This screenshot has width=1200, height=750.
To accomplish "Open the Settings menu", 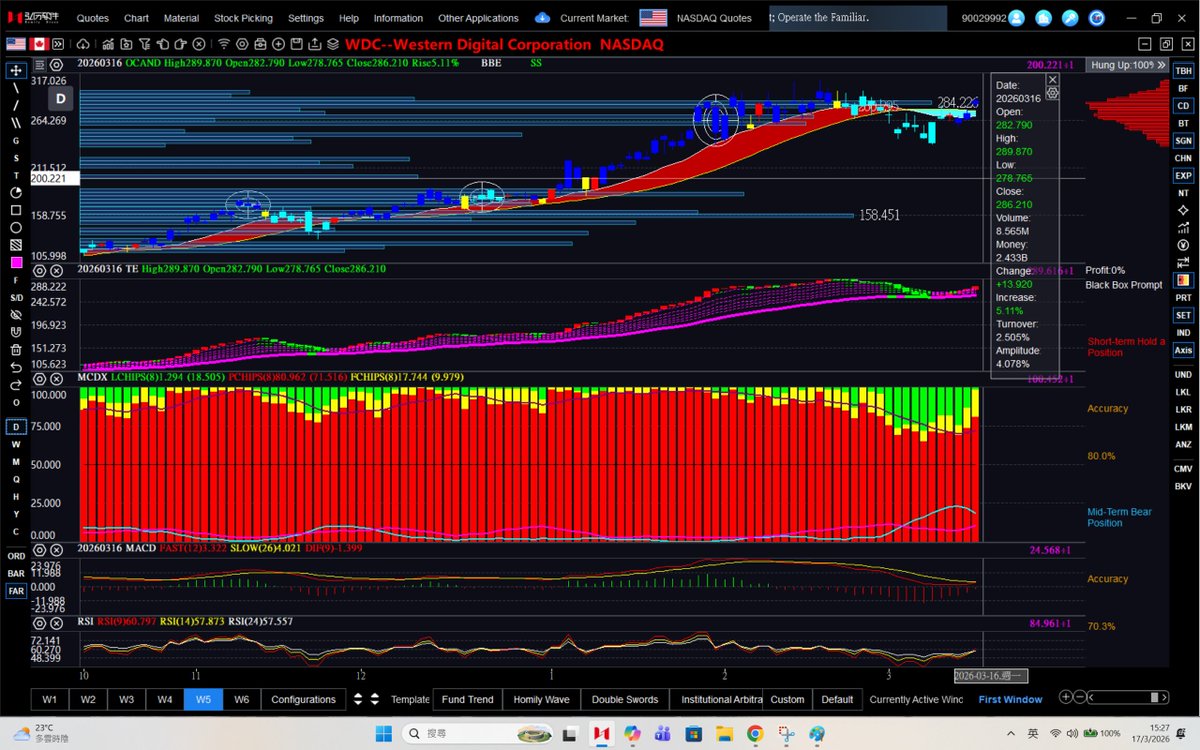I will 305,18.
